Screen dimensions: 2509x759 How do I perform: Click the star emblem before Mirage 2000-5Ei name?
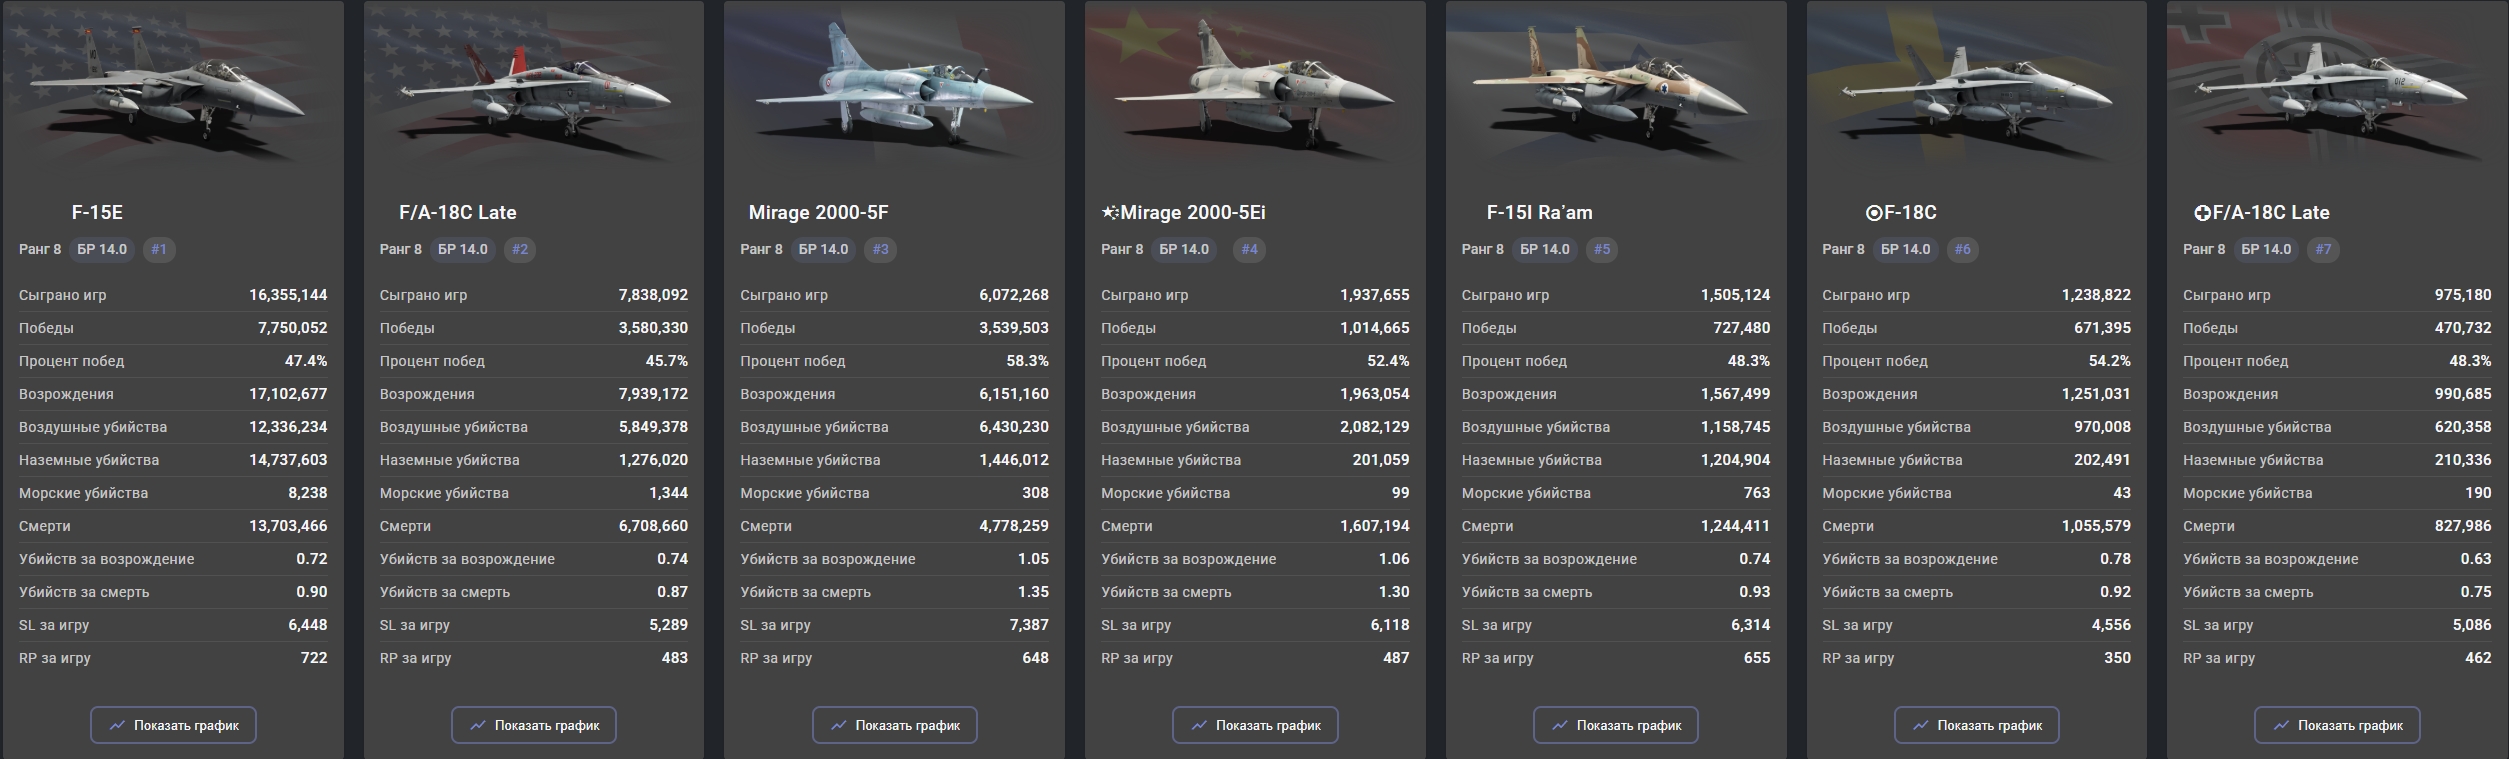1109,212
